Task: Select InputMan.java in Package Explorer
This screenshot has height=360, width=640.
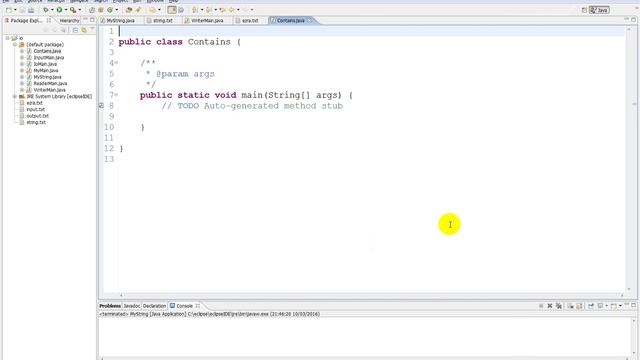Action: [x=49, y=58]
